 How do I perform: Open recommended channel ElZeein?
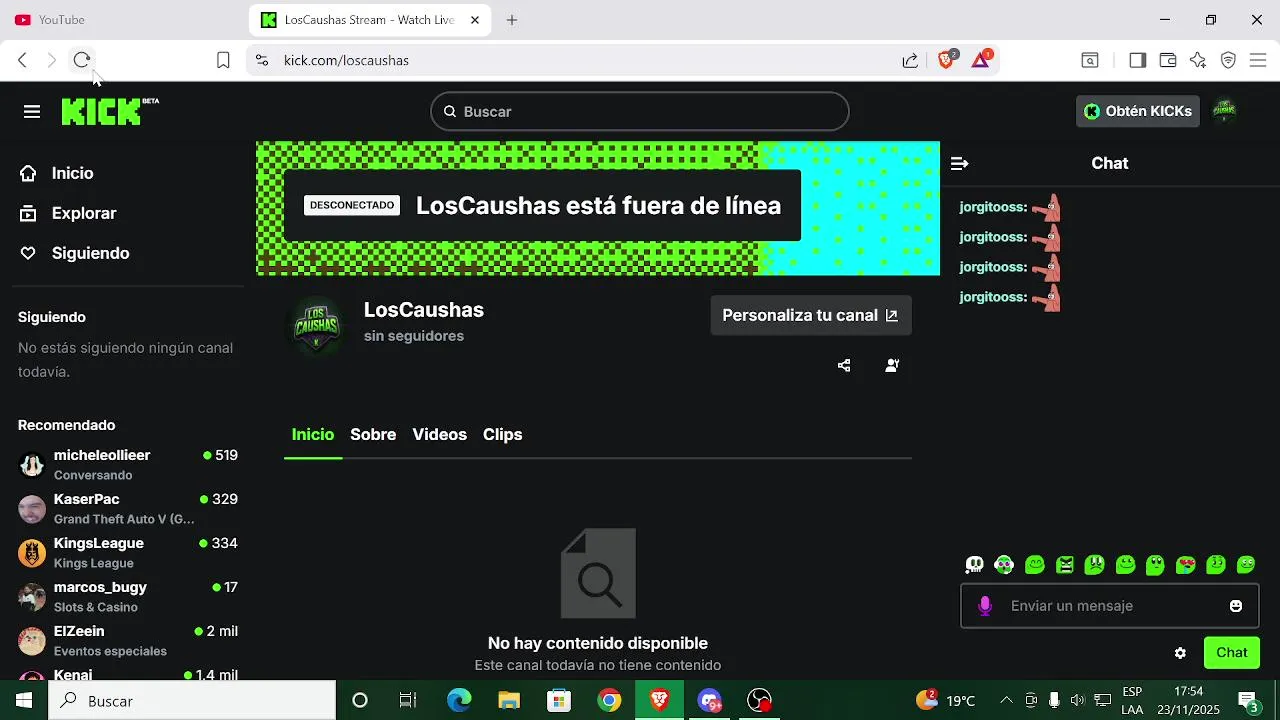128,641
